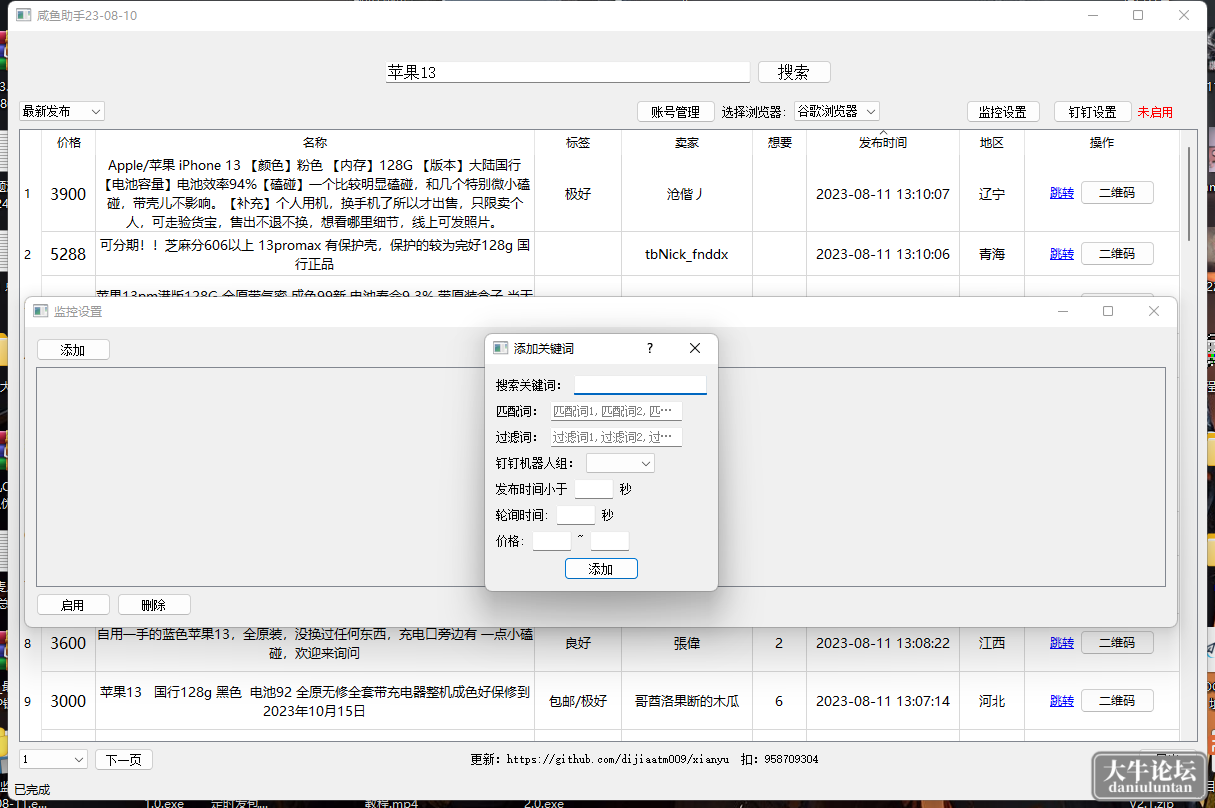Select seller cell tbNick_fnddx
Image resolution: width=1215 pixels, height=808 pixels.
[686, 254]
